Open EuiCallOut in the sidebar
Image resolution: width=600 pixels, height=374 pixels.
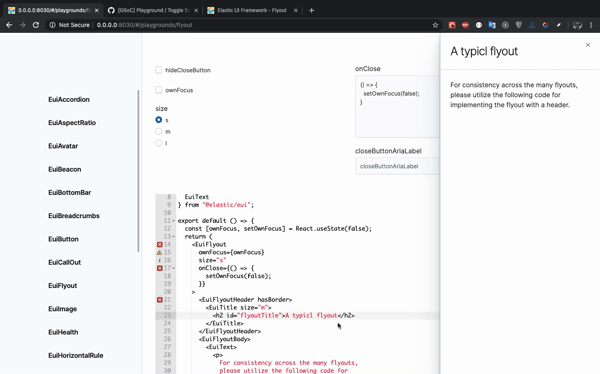pos(65,263)
